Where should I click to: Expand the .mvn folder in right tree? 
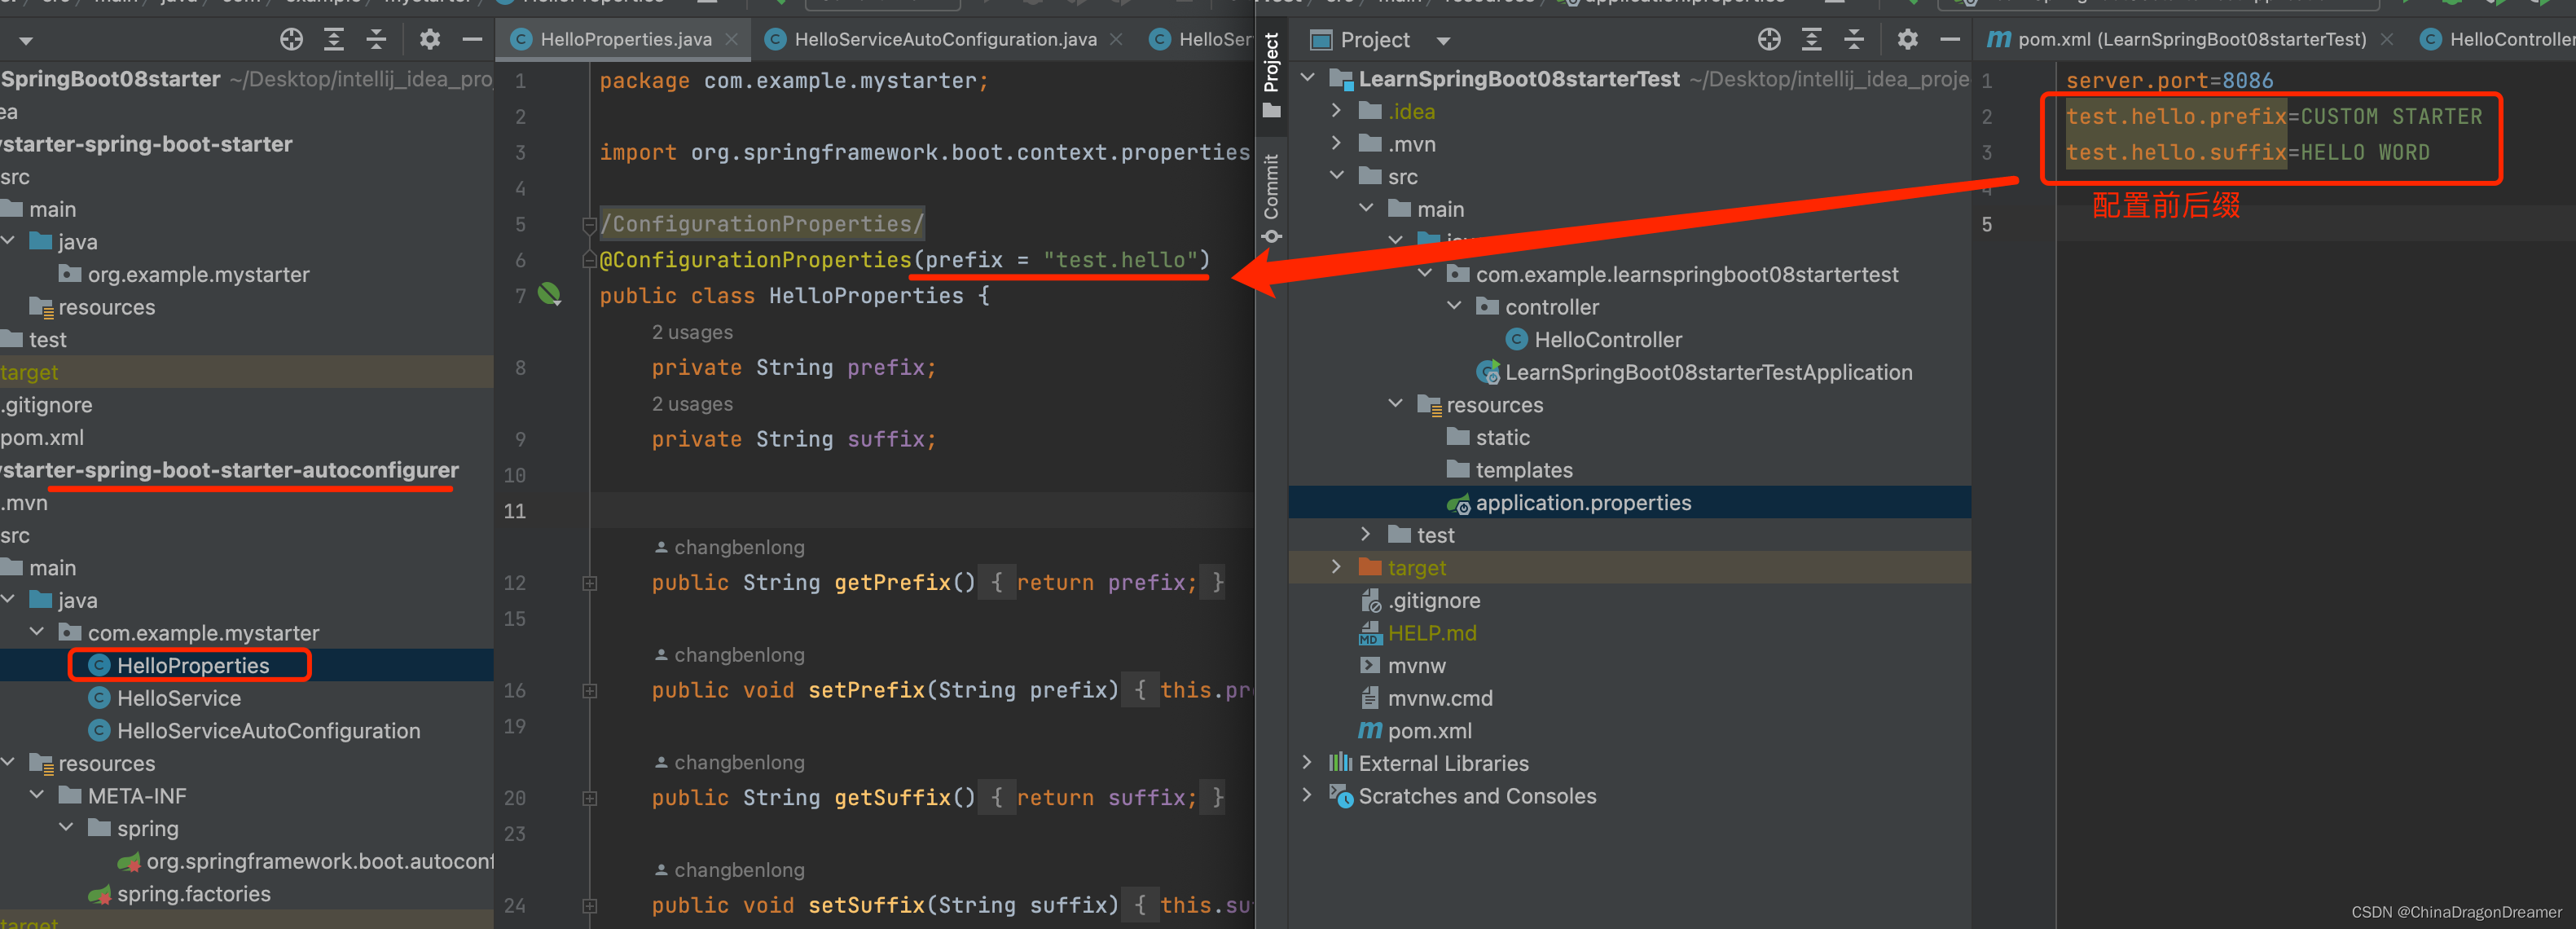1337,144
